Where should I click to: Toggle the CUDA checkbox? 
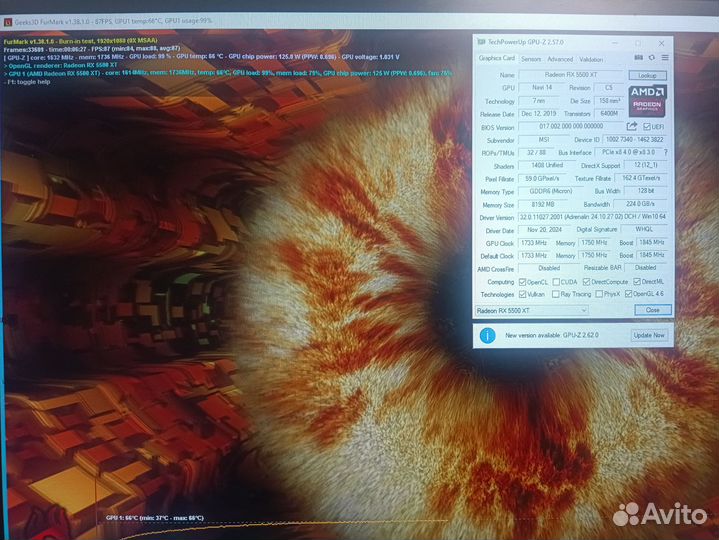[556, 281]
